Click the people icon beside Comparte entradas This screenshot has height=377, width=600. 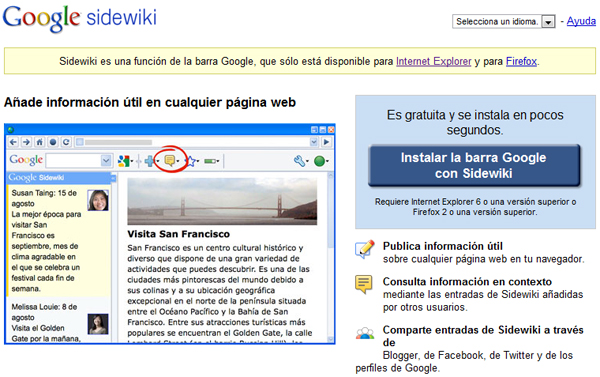(365, 333)
